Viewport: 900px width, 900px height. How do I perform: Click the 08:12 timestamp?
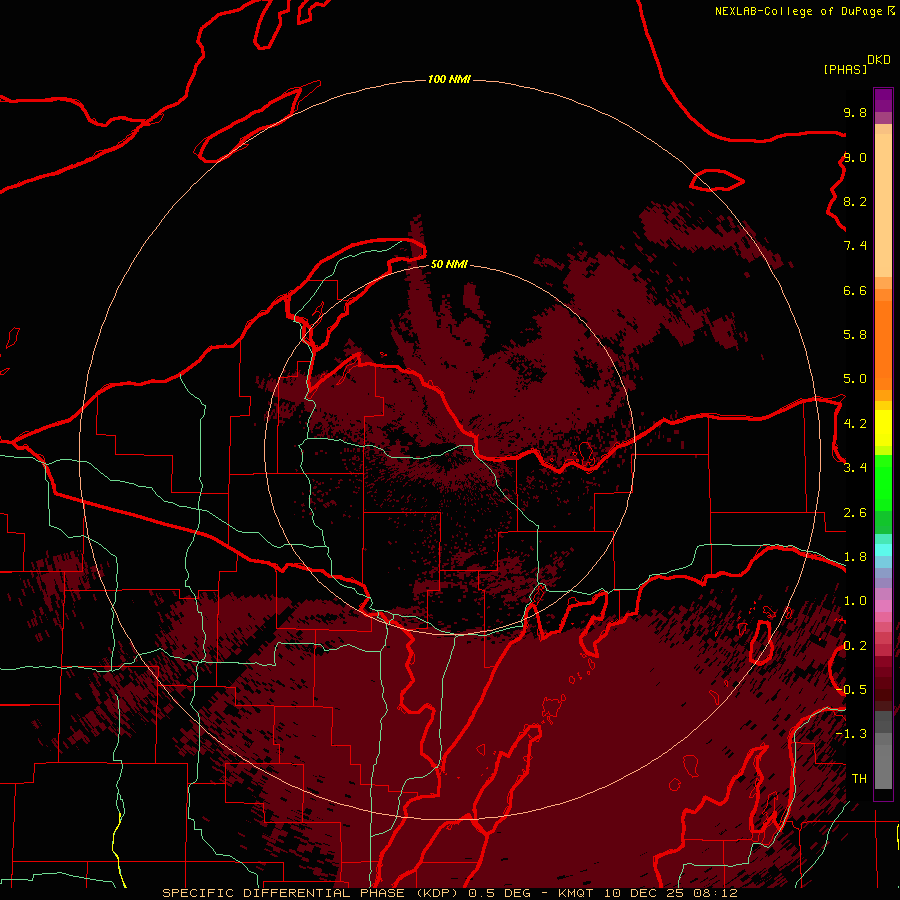[715, 893]
